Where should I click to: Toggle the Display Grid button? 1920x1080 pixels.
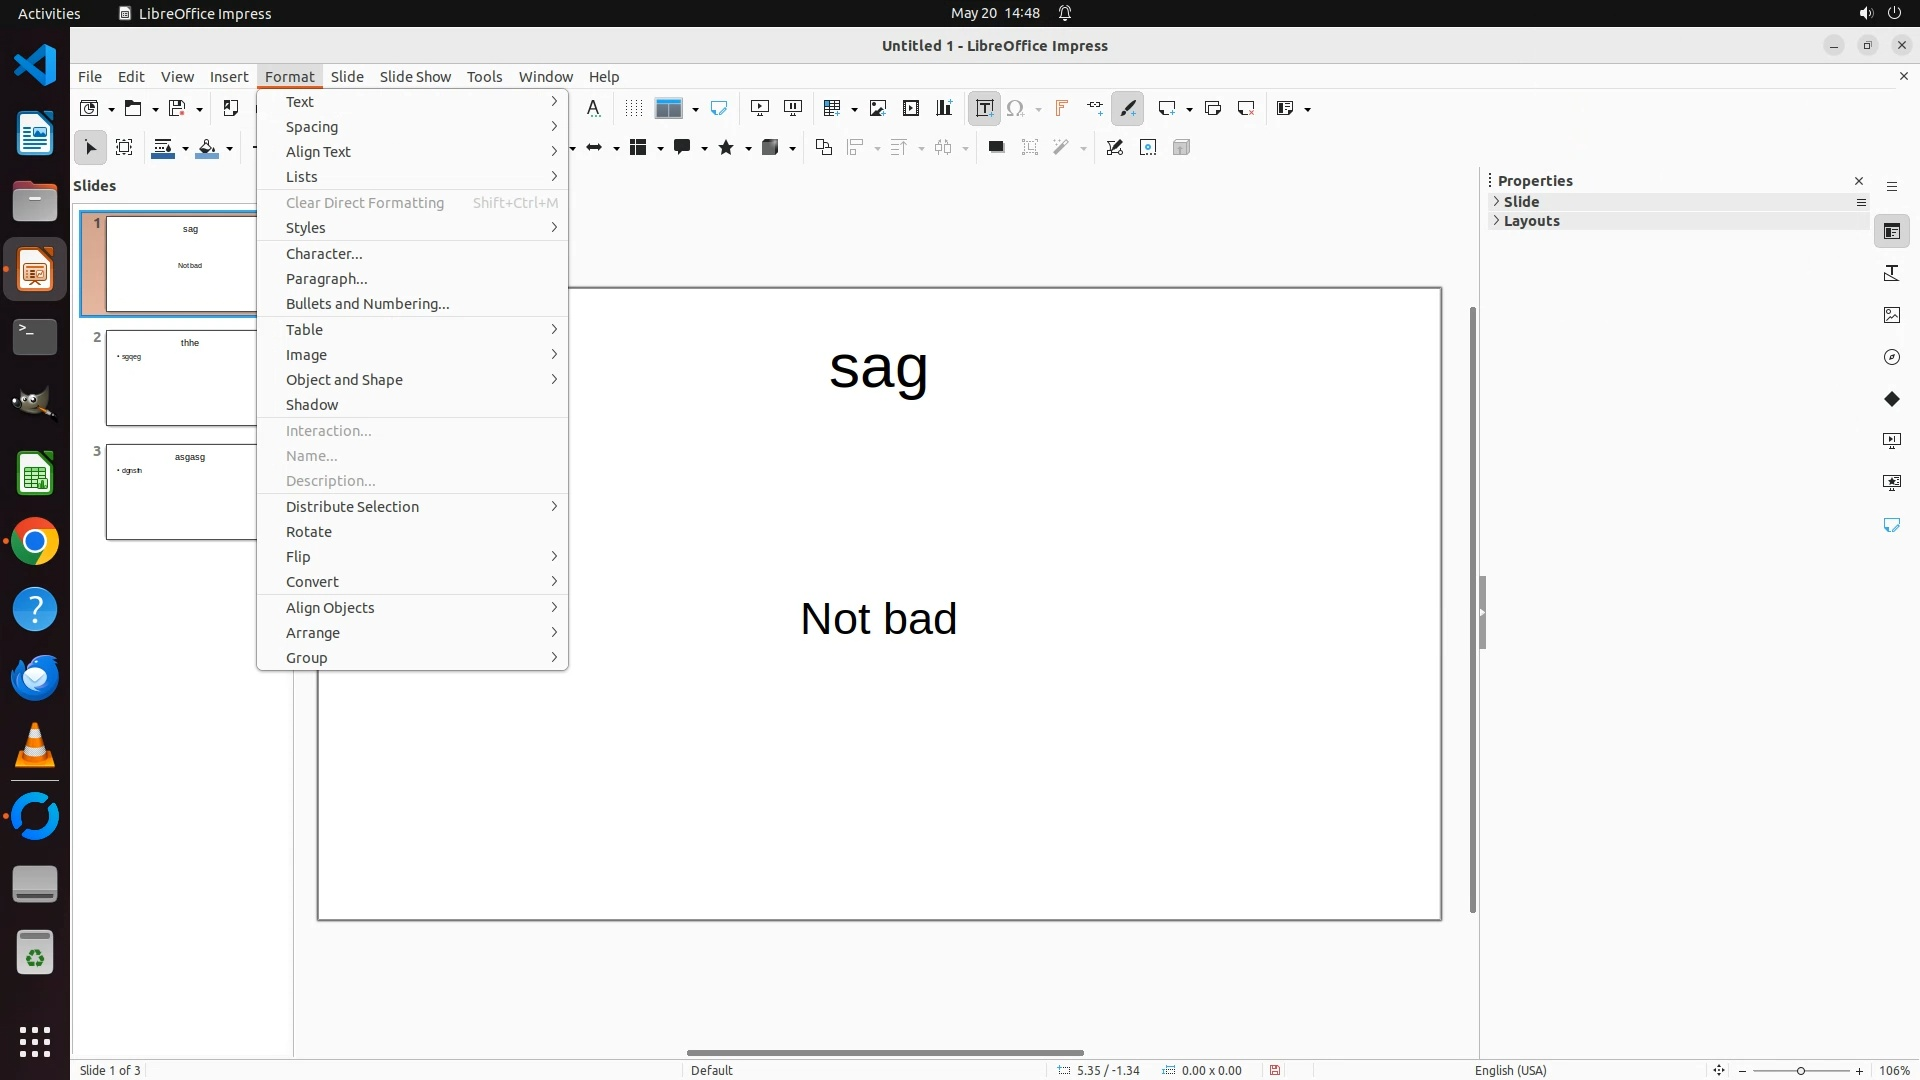pos(634,108)
